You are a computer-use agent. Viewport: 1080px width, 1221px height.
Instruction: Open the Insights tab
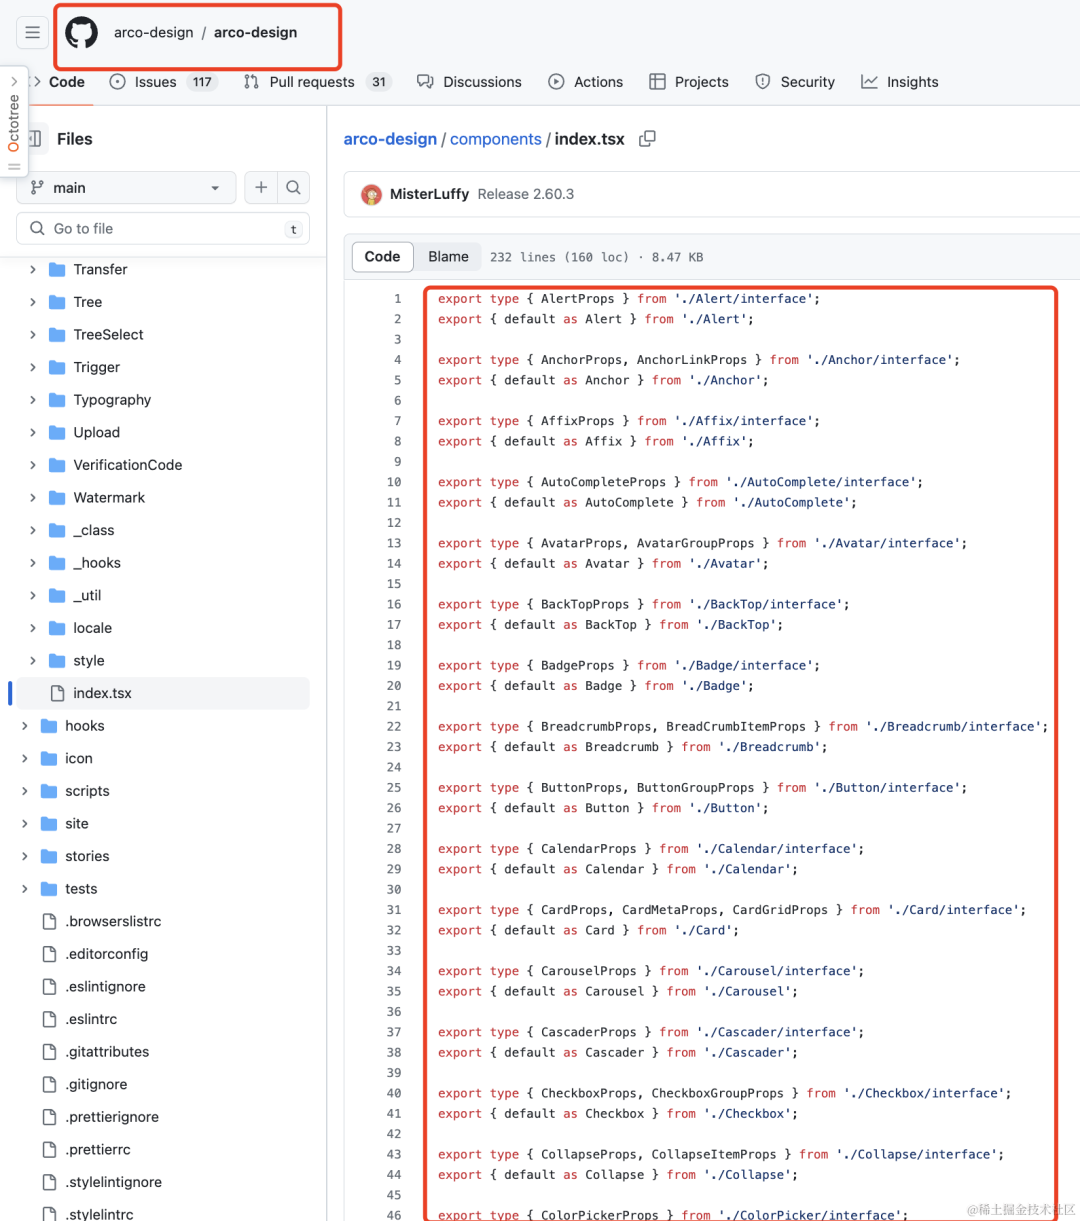coord(900,82)
